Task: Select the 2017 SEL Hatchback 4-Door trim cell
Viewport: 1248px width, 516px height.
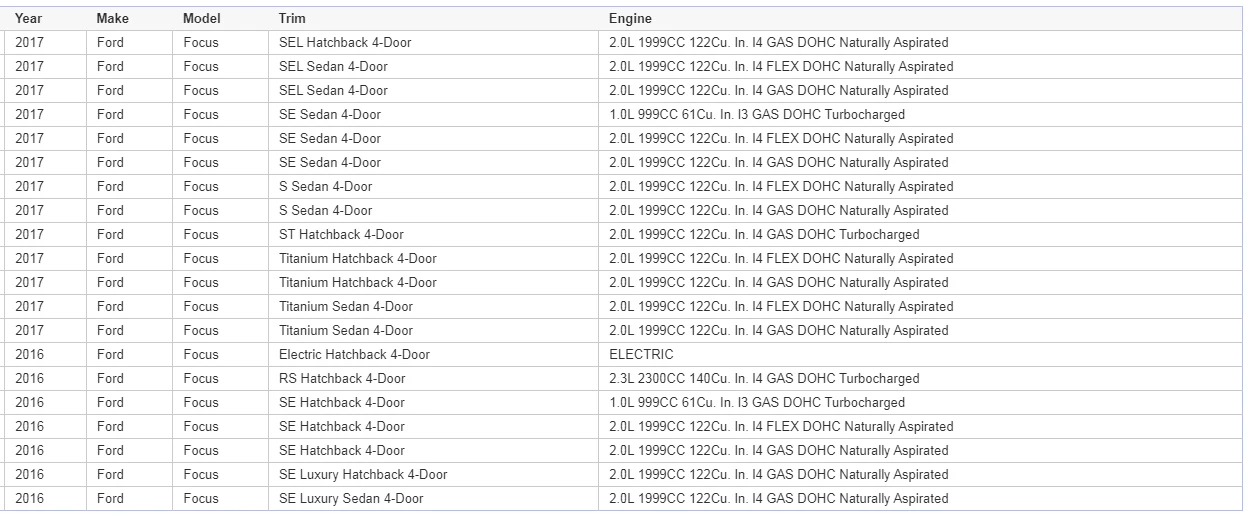Action: pyautogui.click(x=433, y=43)
